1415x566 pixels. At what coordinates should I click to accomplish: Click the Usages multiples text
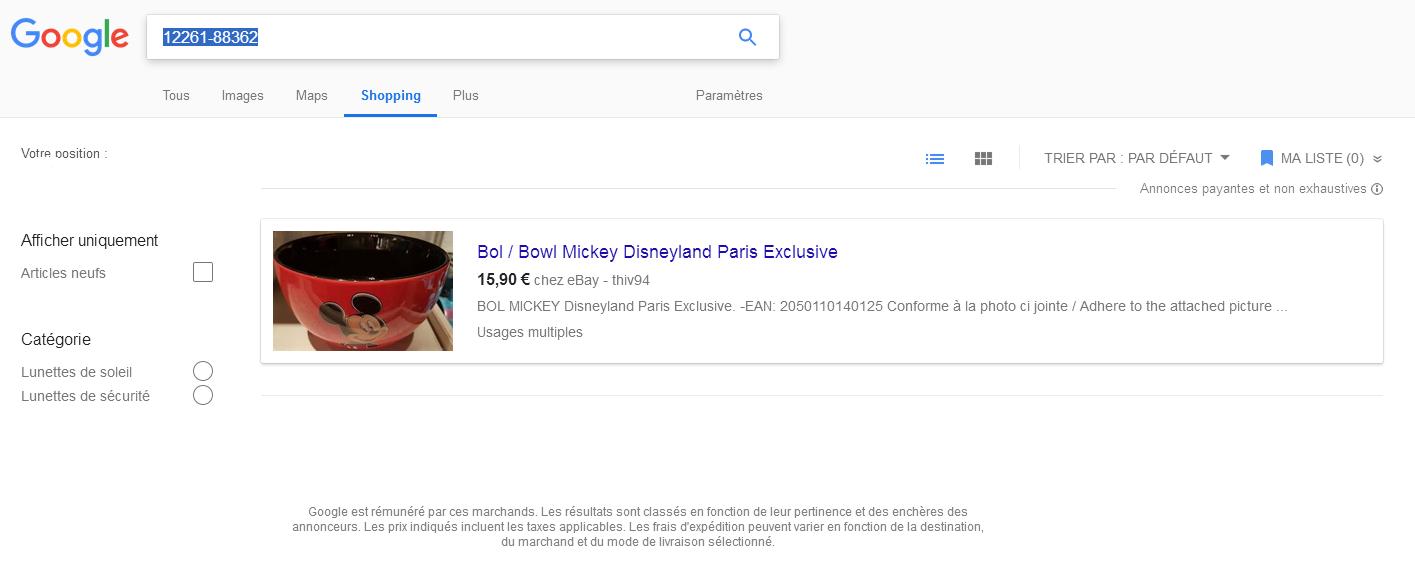coord(530,332)
